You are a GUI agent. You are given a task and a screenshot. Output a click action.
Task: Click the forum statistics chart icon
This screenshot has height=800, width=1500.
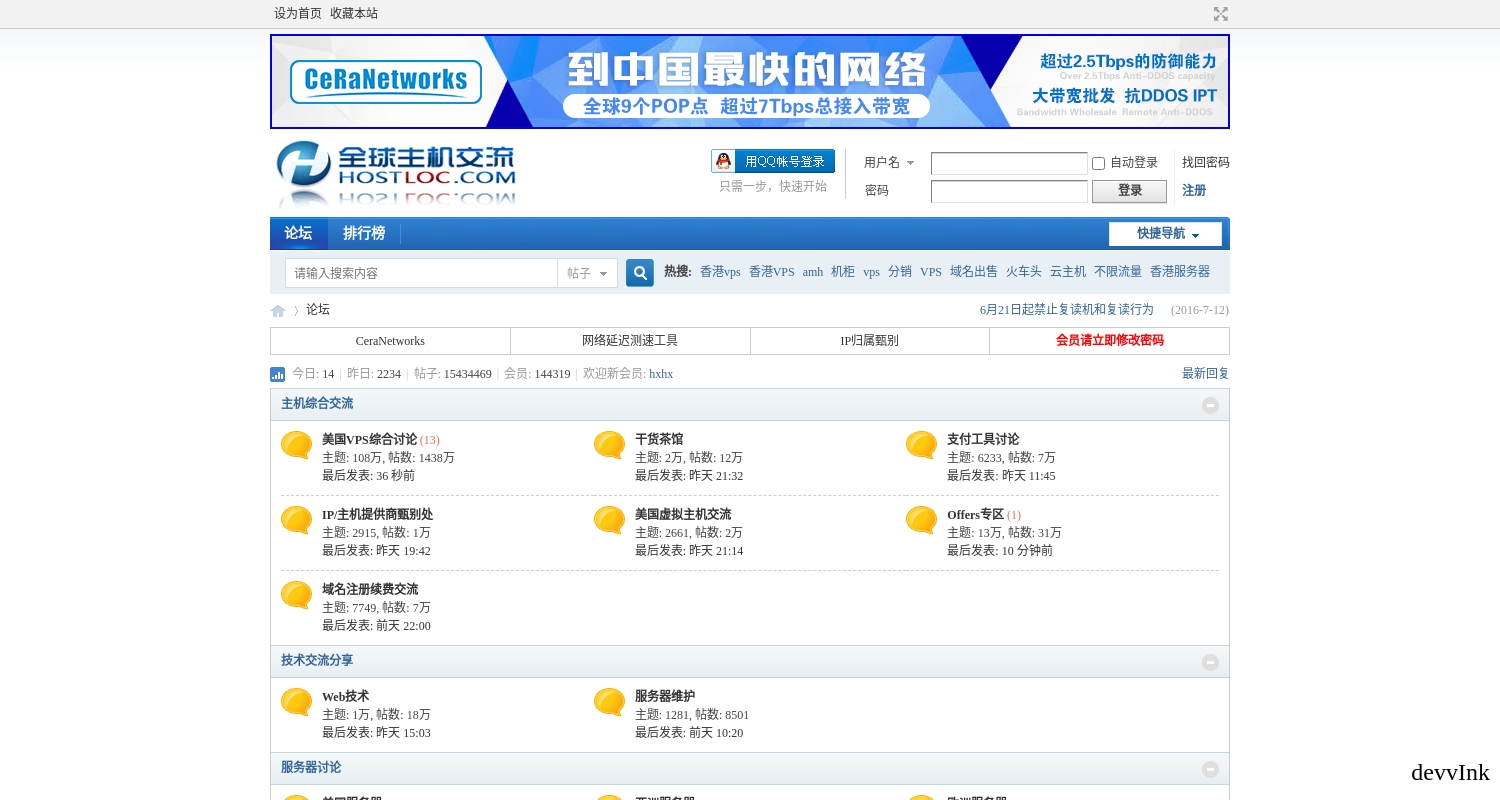pos(278,374)
